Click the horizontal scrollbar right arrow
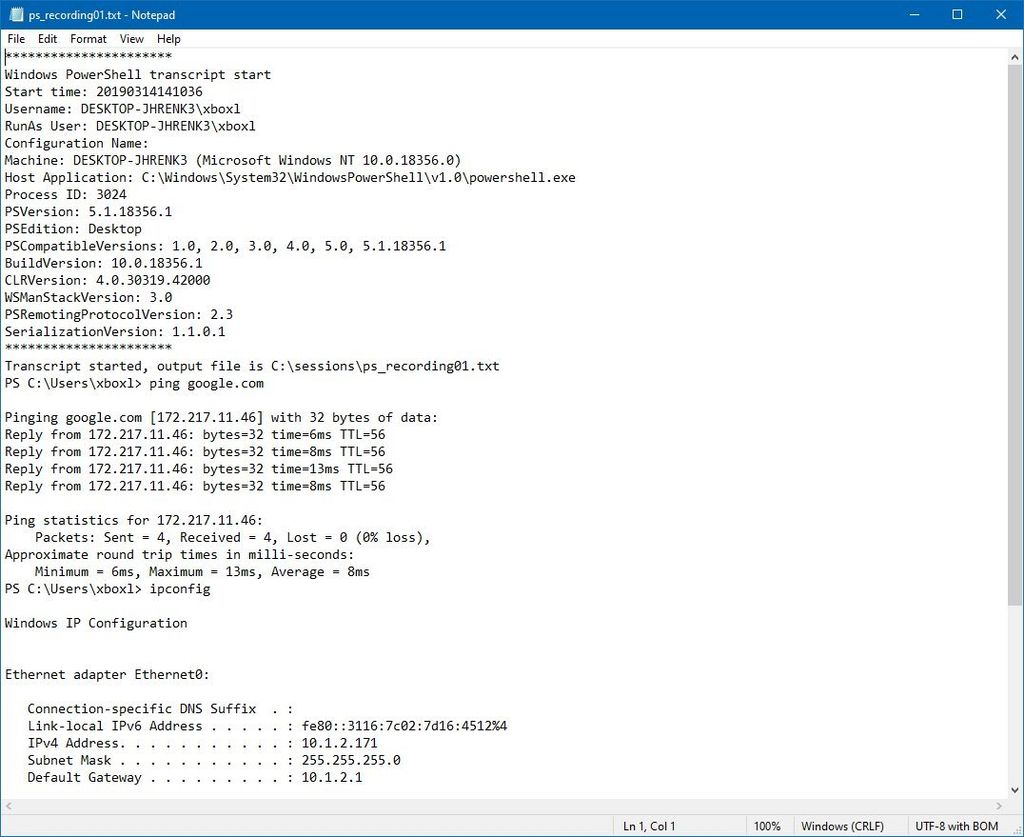 pos(999,806)
